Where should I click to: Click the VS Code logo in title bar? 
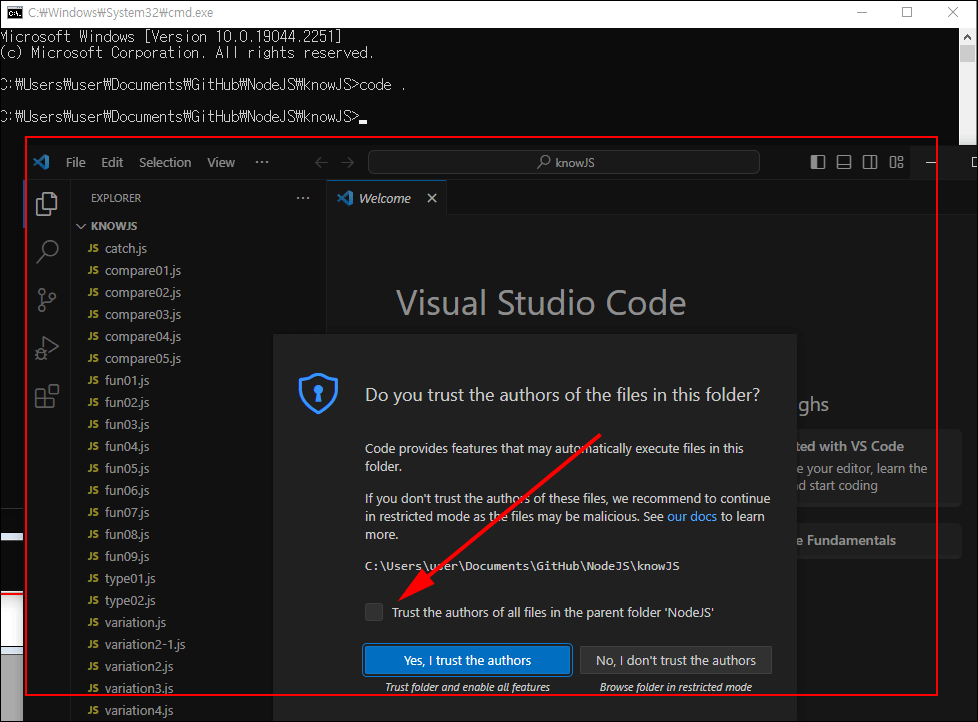41,162
